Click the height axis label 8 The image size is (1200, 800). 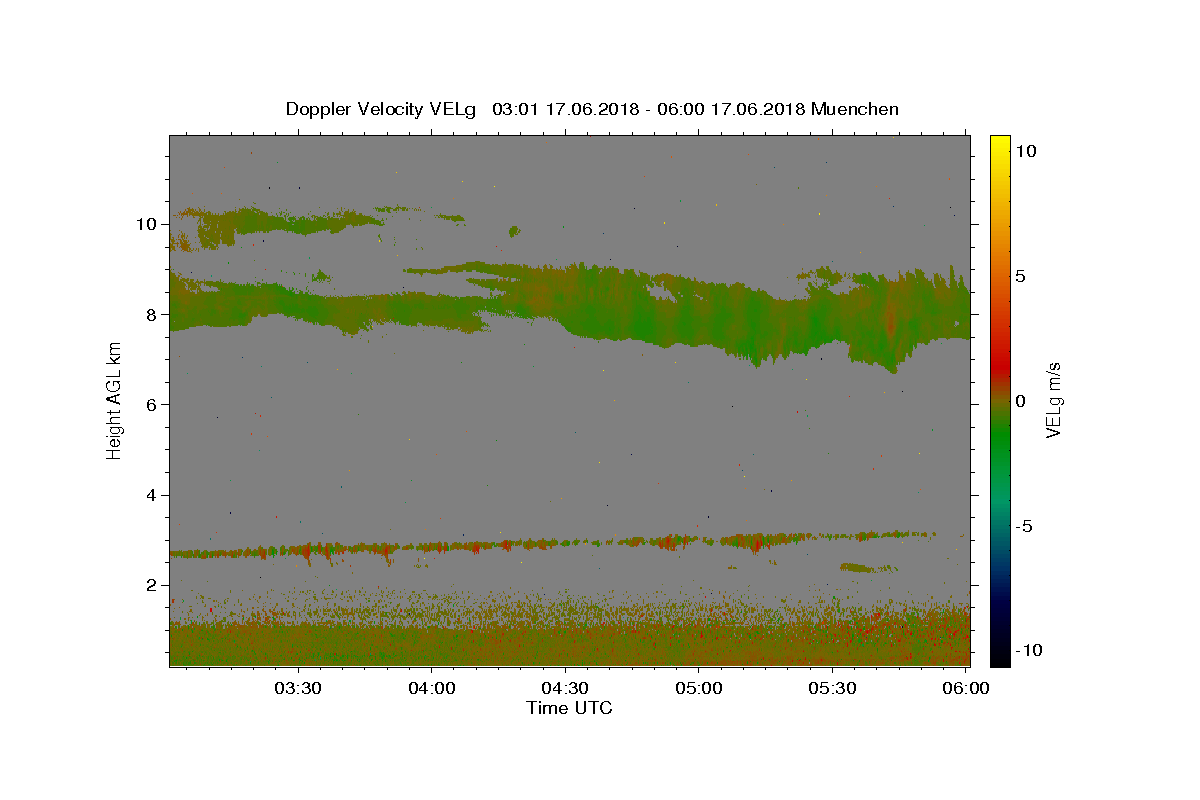coord(151,314)
